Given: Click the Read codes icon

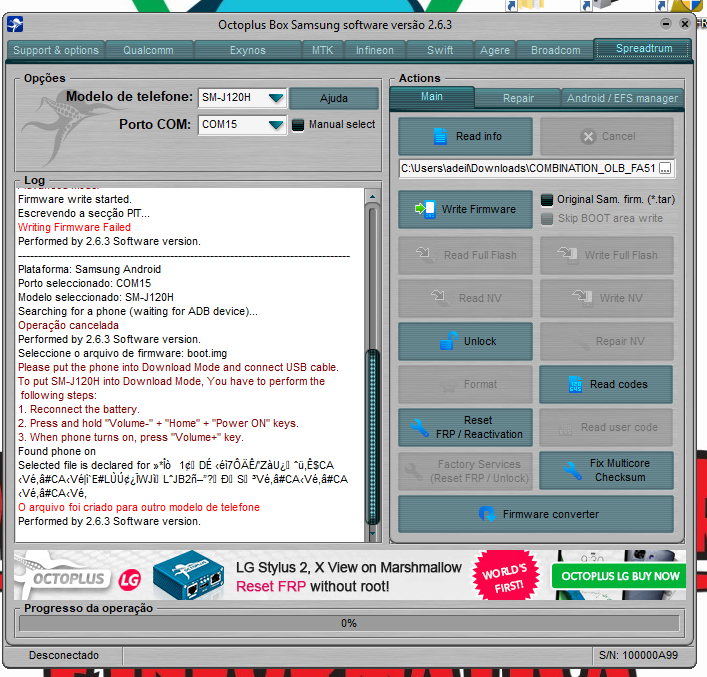Looking at the screenshot, I should 575,384.
